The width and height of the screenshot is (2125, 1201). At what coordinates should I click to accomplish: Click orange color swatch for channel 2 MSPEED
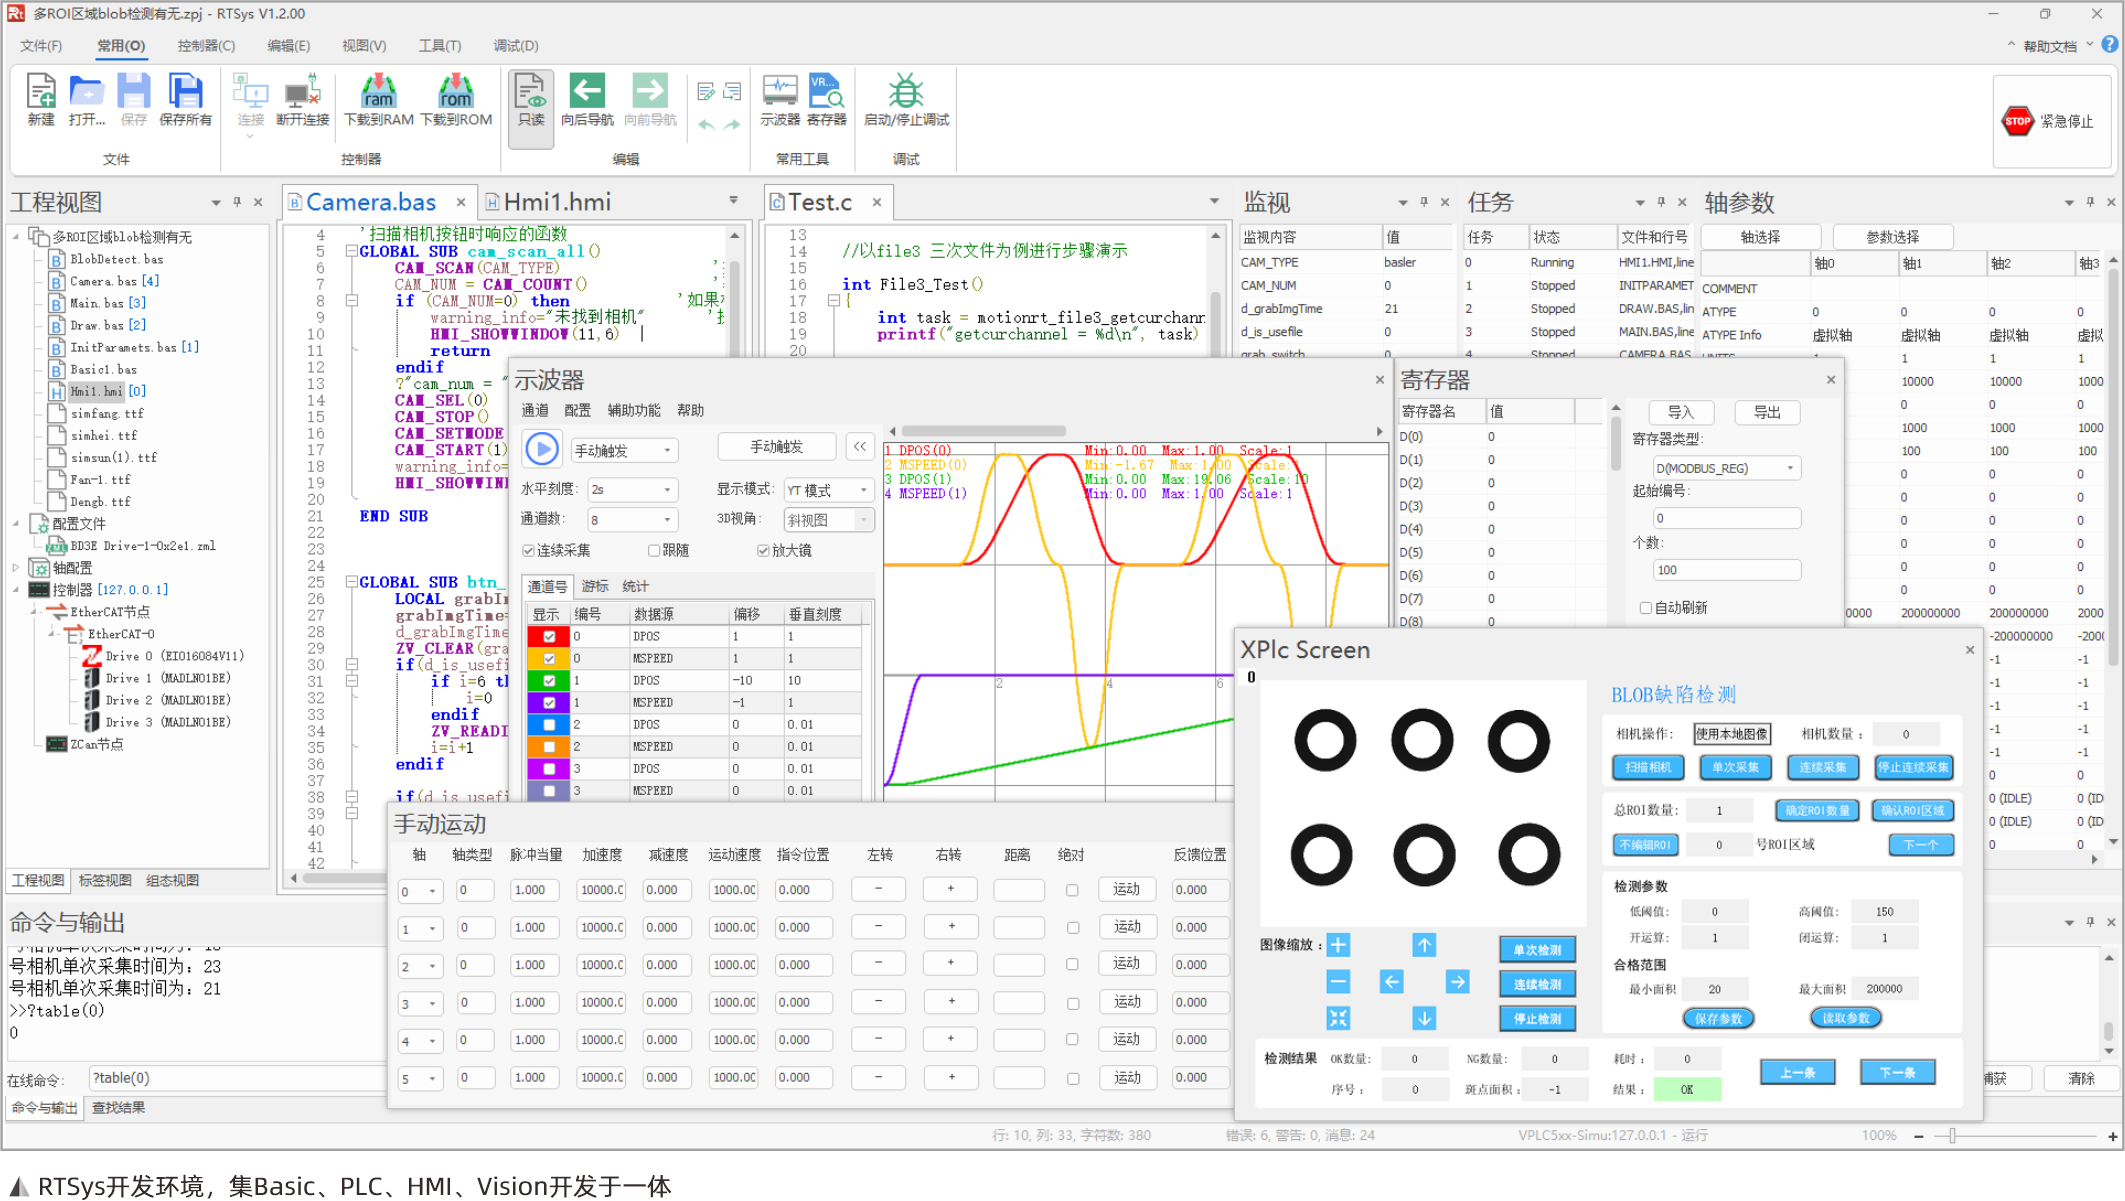point(549,747)
